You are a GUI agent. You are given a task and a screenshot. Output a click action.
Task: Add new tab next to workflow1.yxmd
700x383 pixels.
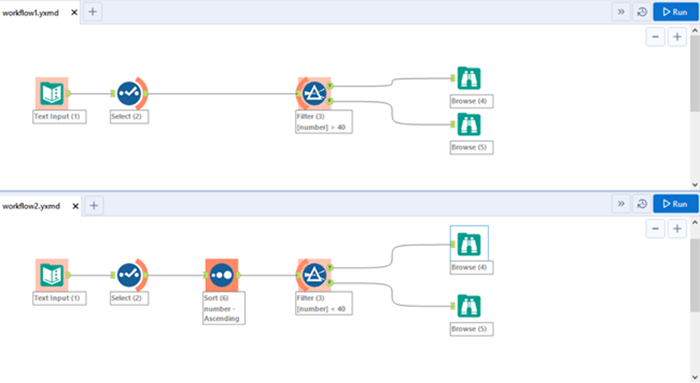pyautogui.click(x=92, y=12)
